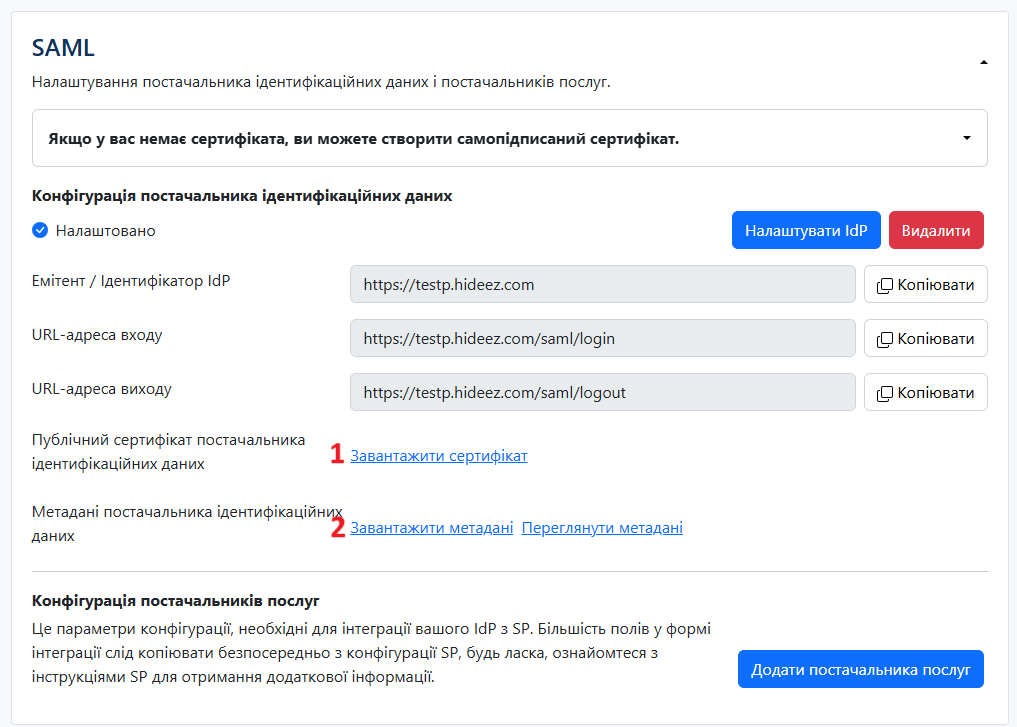
Task: Expand the self-signed certificate panel arrow
Action: click(x=966, y=138)
